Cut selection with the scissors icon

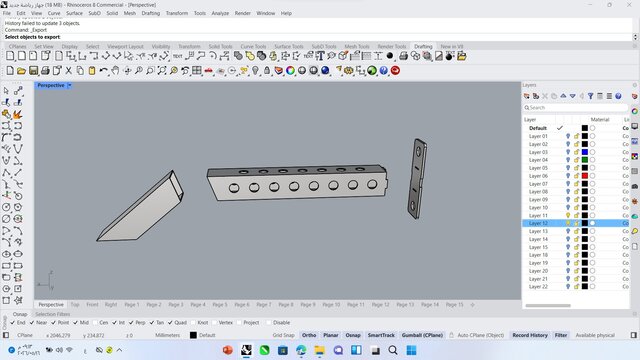point(69,71)
